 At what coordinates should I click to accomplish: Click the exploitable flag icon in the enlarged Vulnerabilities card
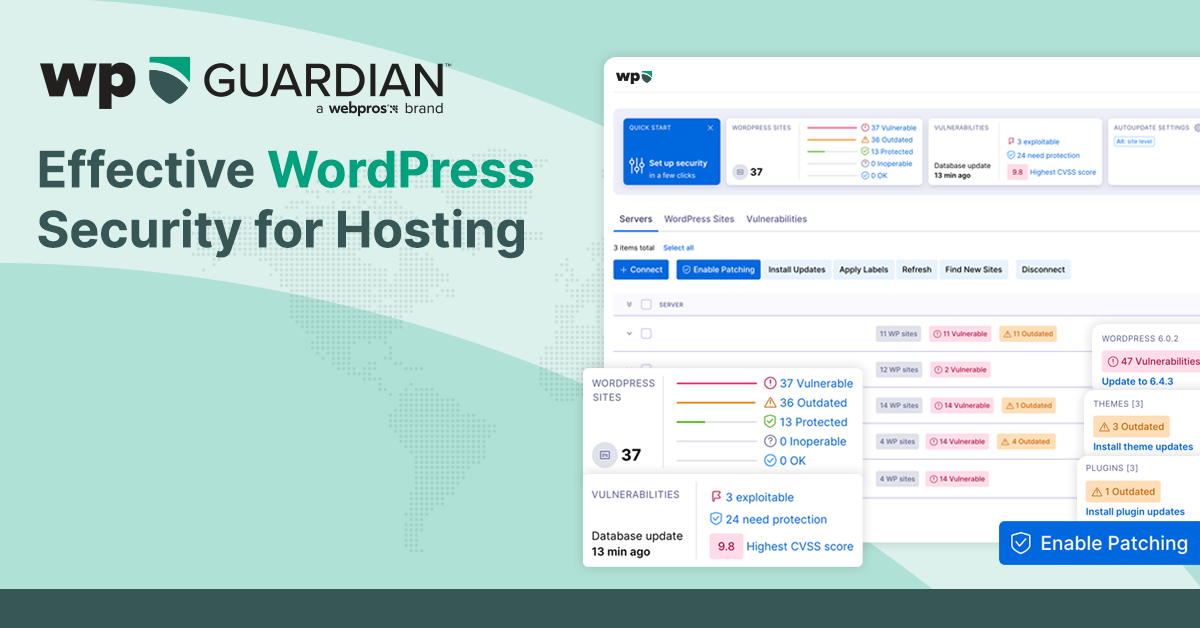tap(716, 497)
